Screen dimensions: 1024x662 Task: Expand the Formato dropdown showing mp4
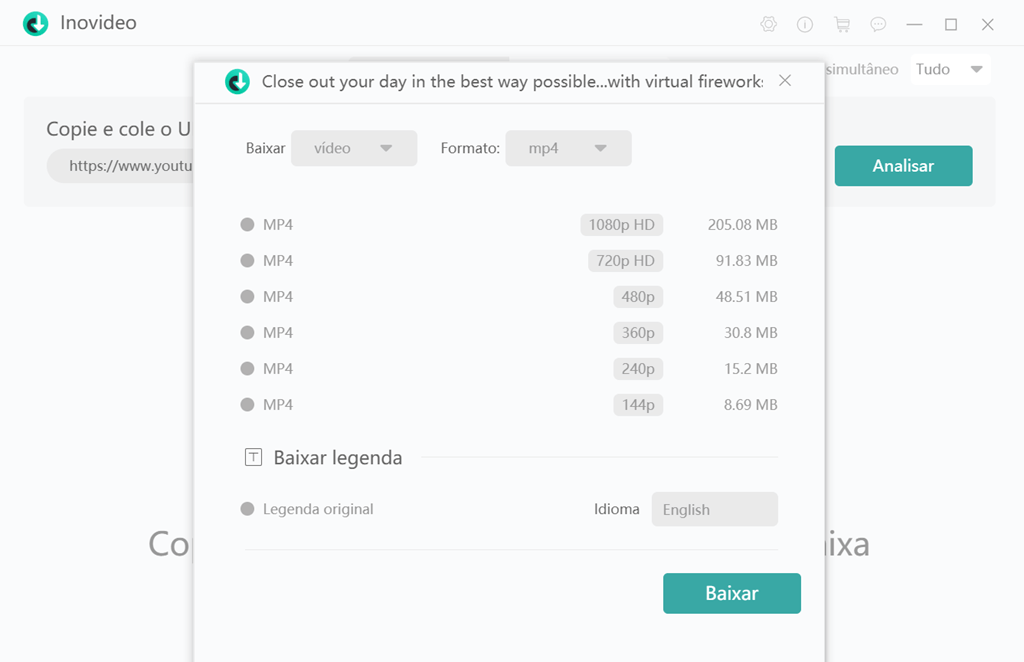[x=568, y=148]
